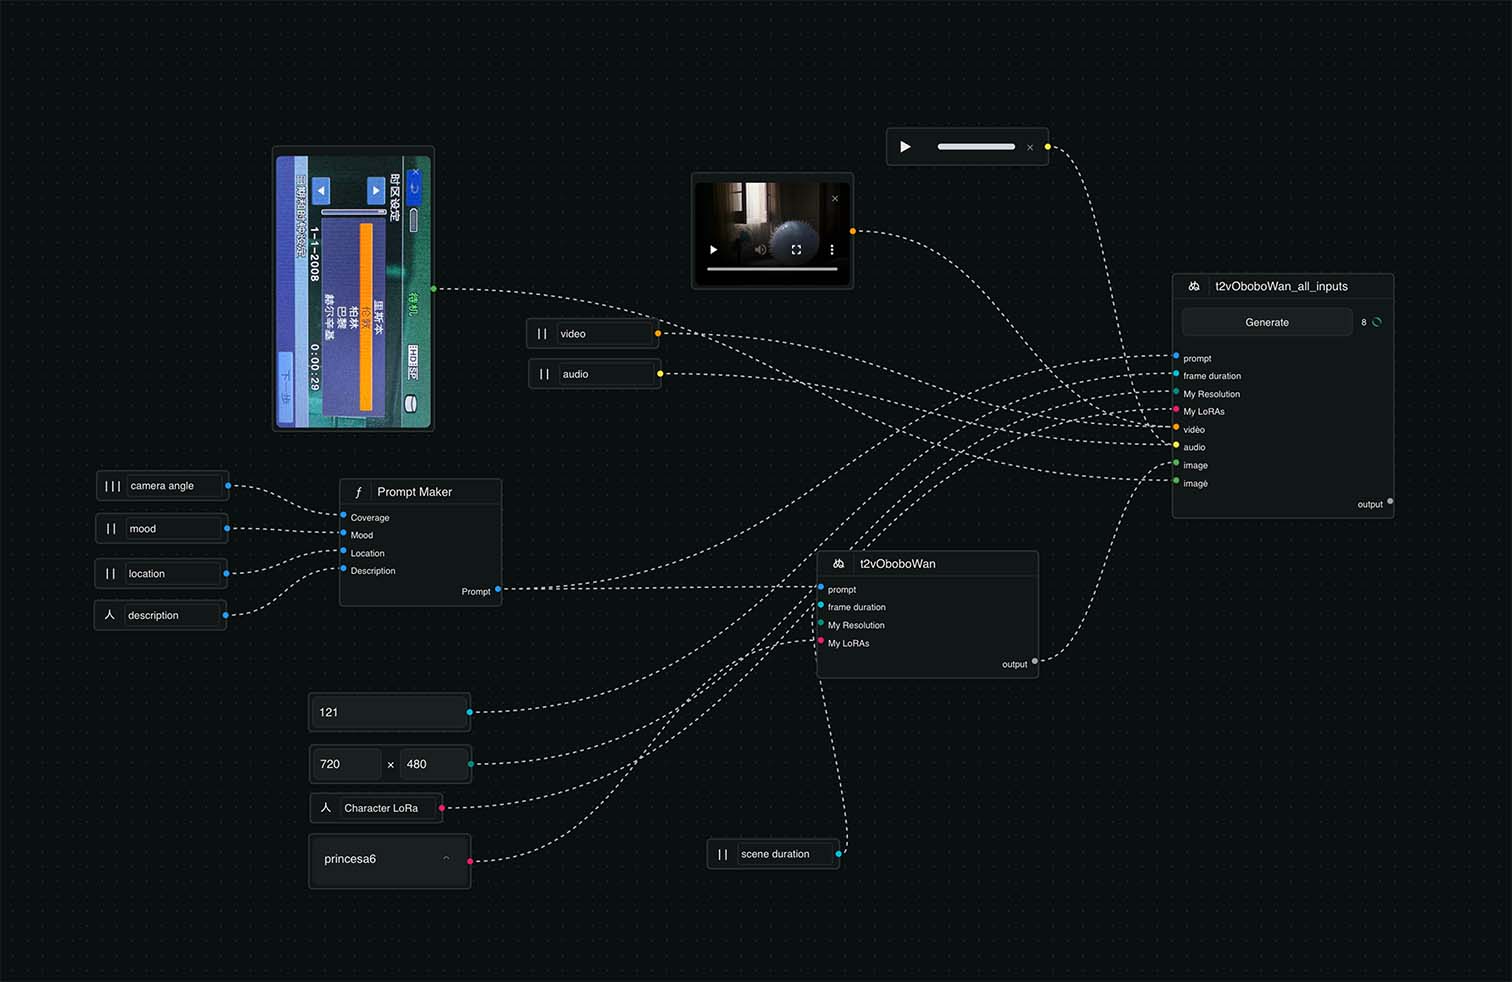Click the 480 height field
1512x982 pixels.
click(432, 764)
